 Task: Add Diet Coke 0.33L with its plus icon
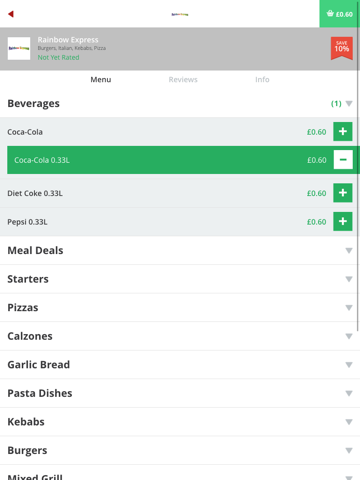coord(343,193)
